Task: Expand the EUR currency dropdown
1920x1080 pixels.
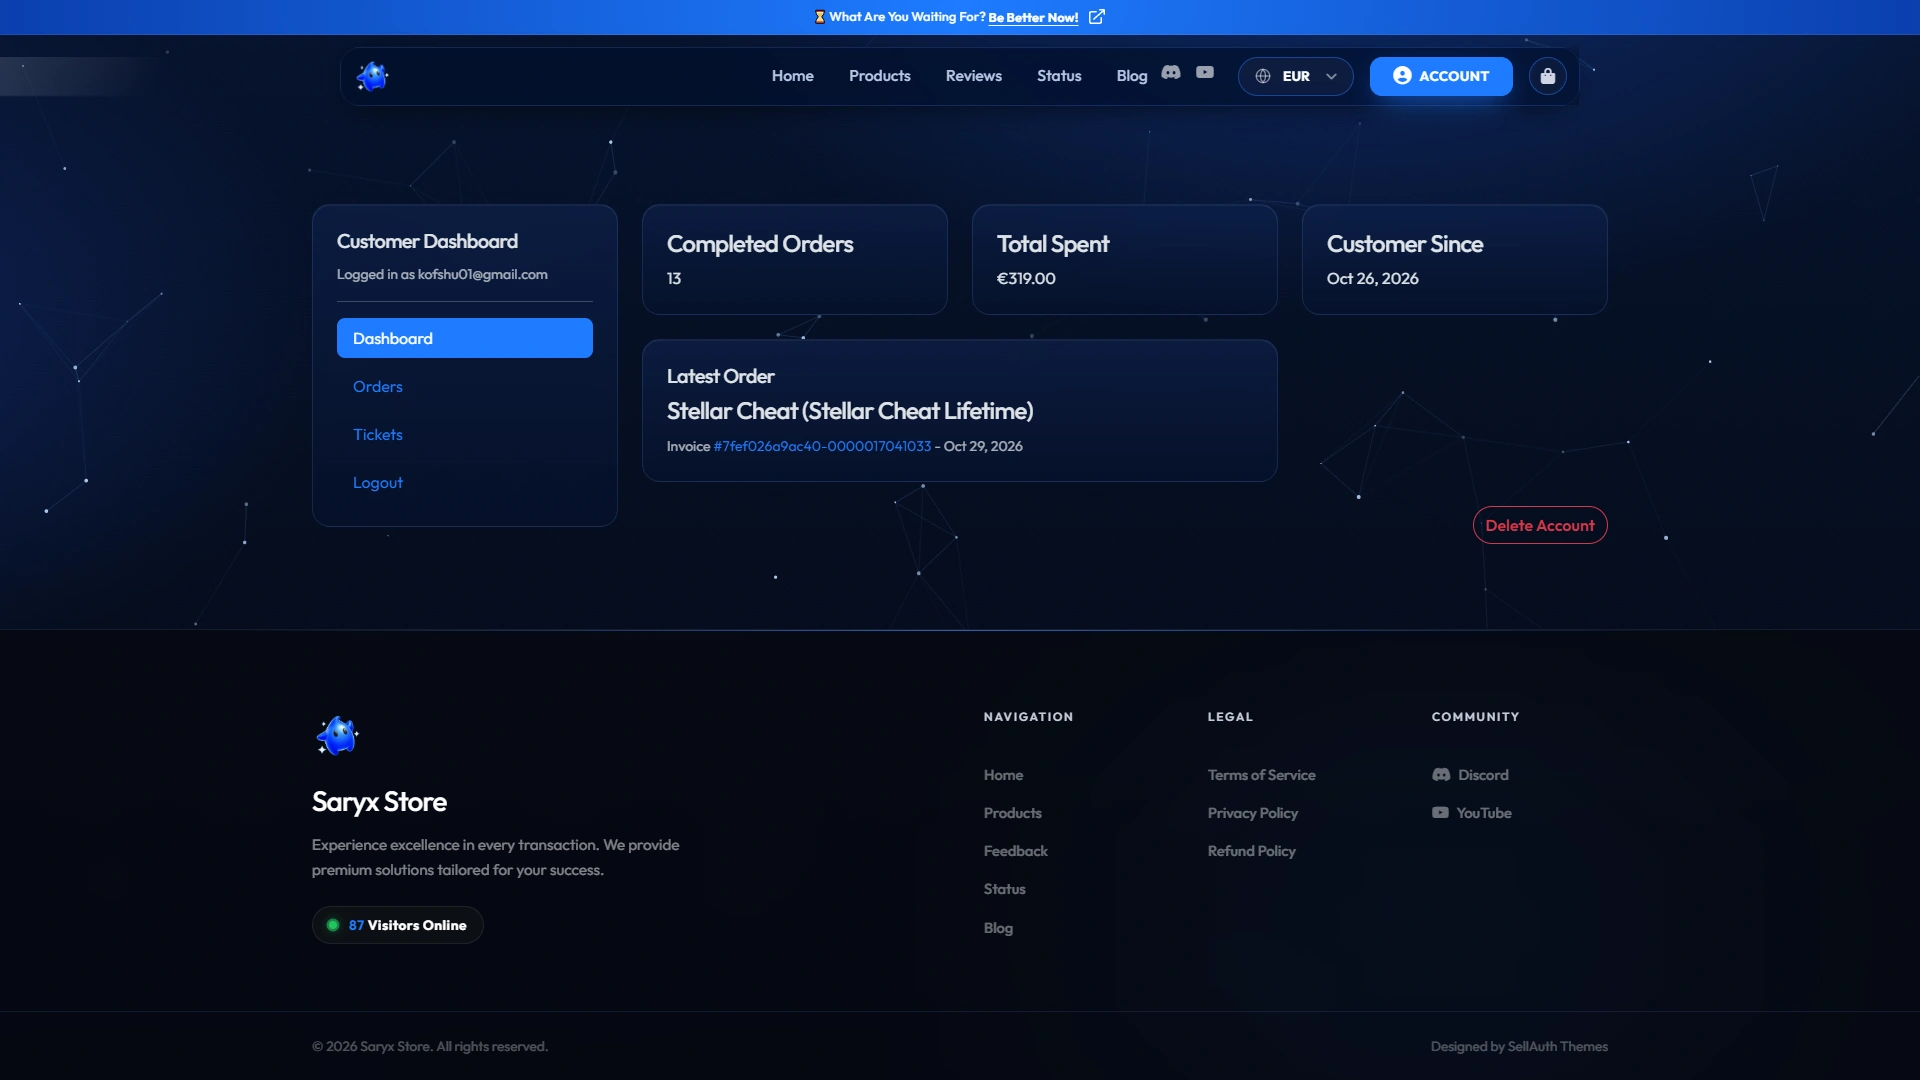Action: tap(1296, 76)
